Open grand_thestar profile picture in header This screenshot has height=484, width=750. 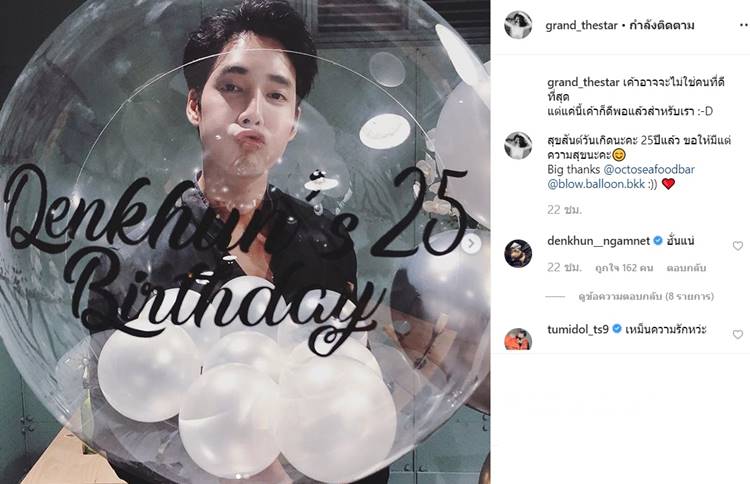pos(518,25)
